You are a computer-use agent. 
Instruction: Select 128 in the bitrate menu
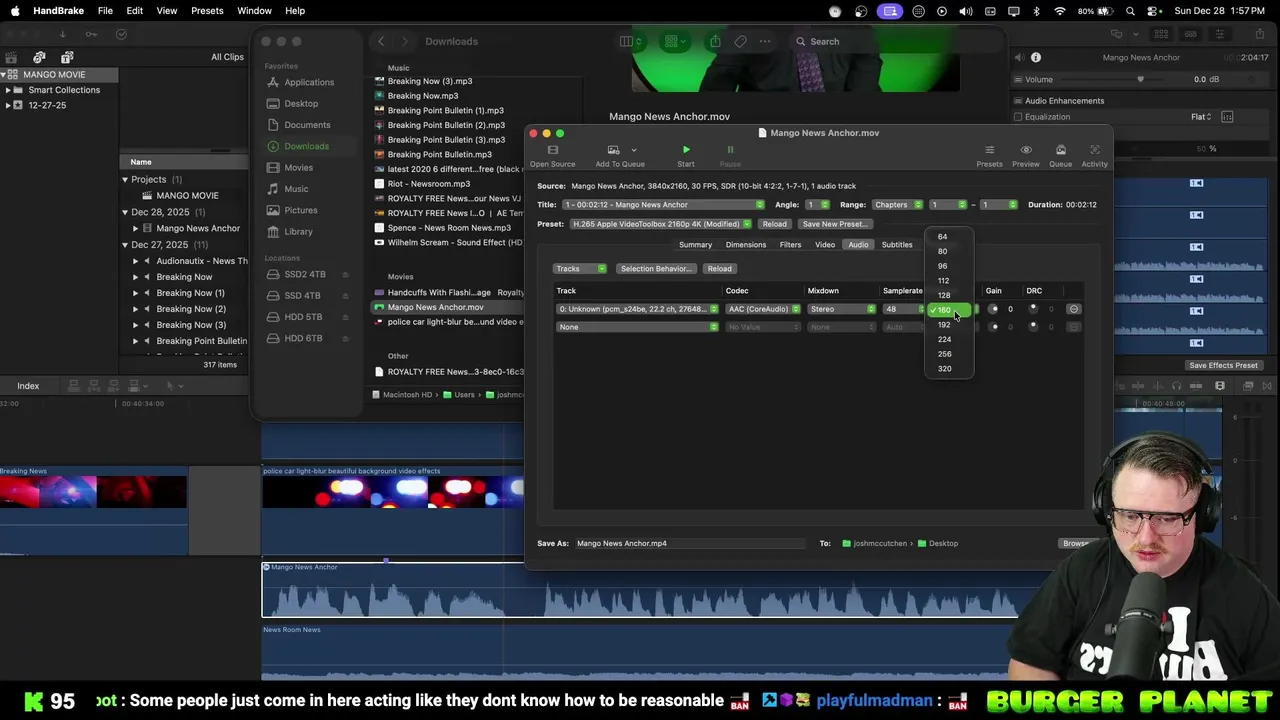tap(949, 296)
